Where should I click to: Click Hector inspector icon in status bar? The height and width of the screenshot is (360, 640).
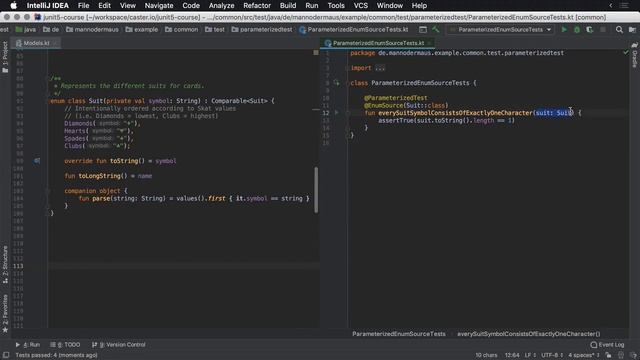coord(621,355)
